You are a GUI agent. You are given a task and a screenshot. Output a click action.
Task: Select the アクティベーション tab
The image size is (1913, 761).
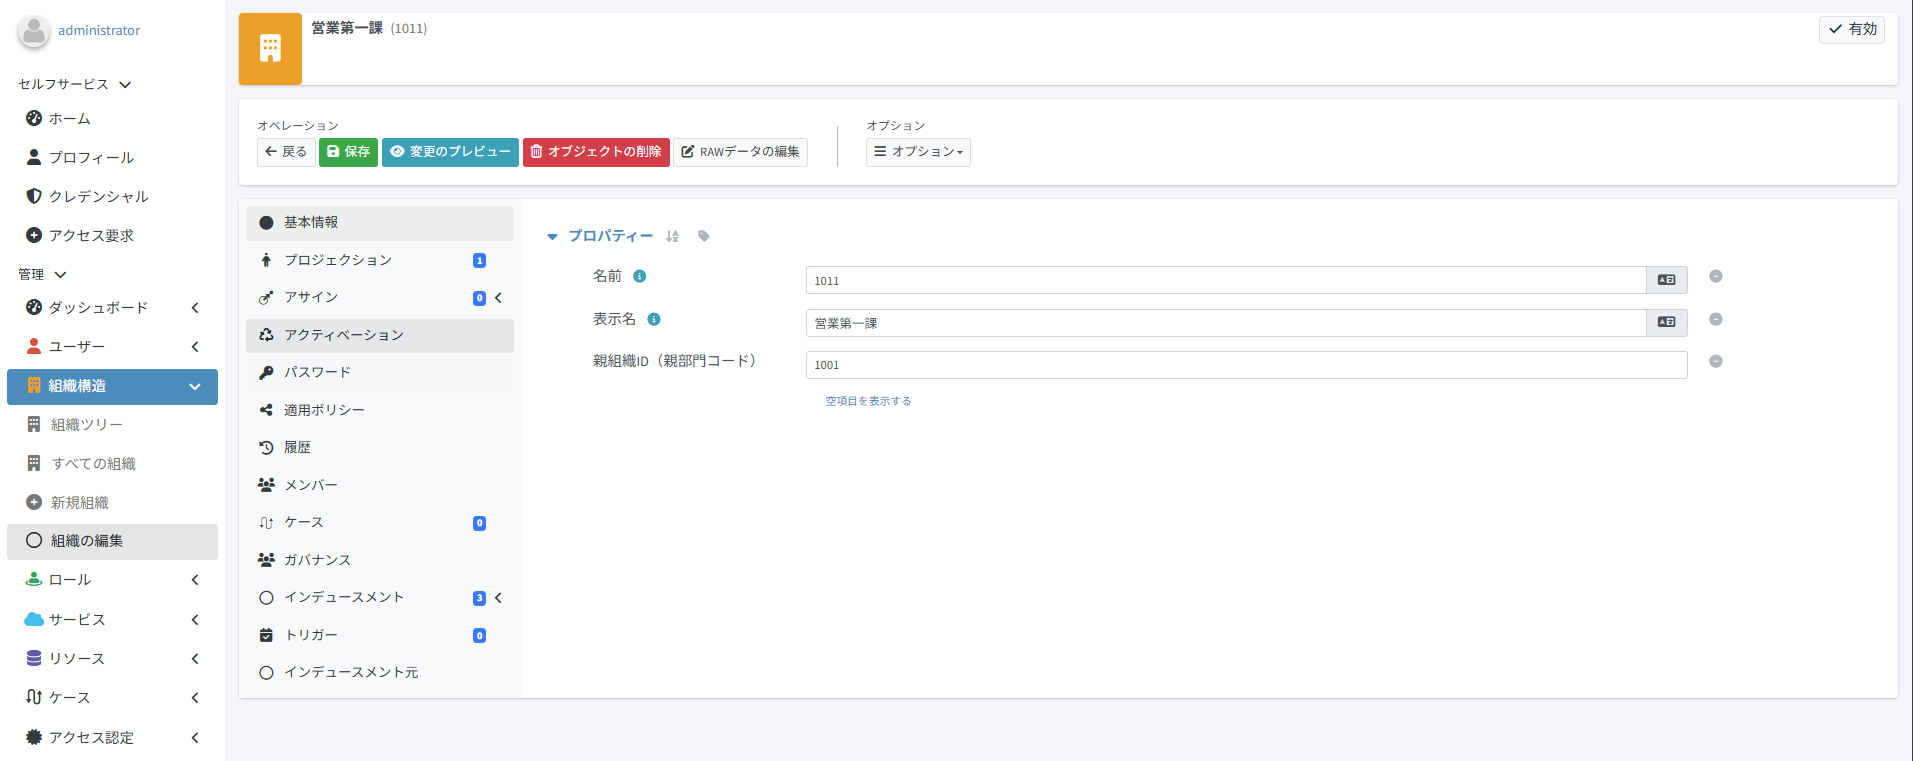(x=380, y=335)
